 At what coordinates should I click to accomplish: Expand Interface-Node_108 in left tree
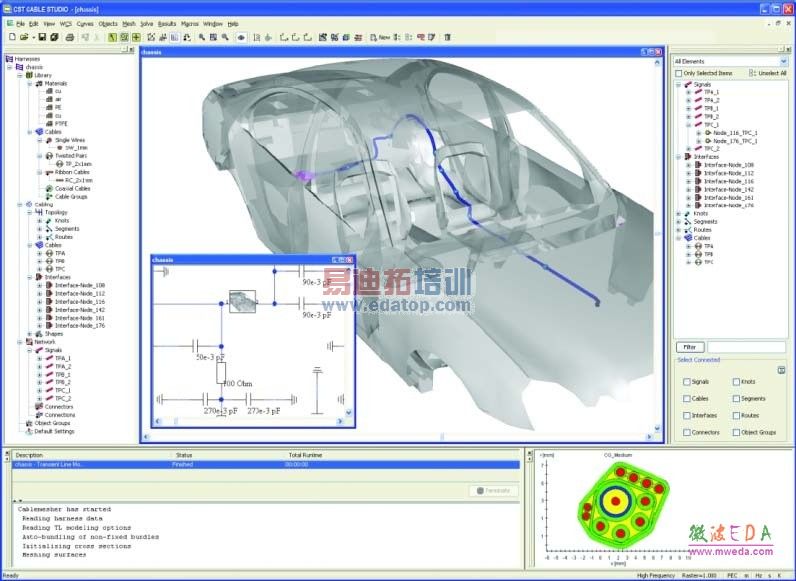(40, 285)
